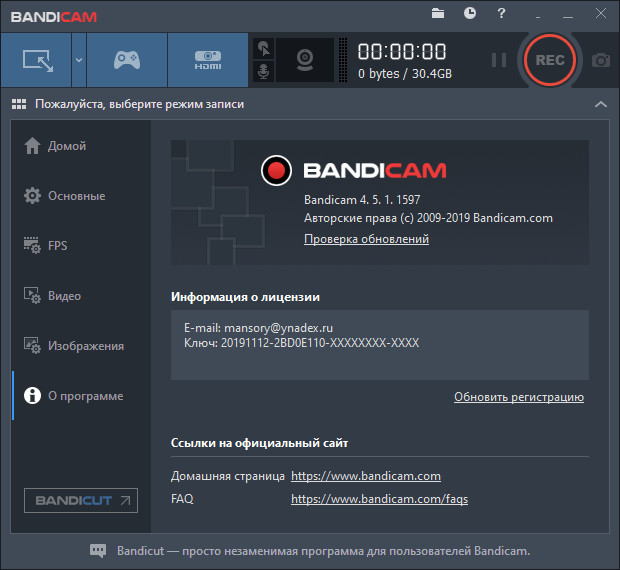Open the screen recording mode dropdown arrow
620x570 pixels.
click(x=78, y=60)
